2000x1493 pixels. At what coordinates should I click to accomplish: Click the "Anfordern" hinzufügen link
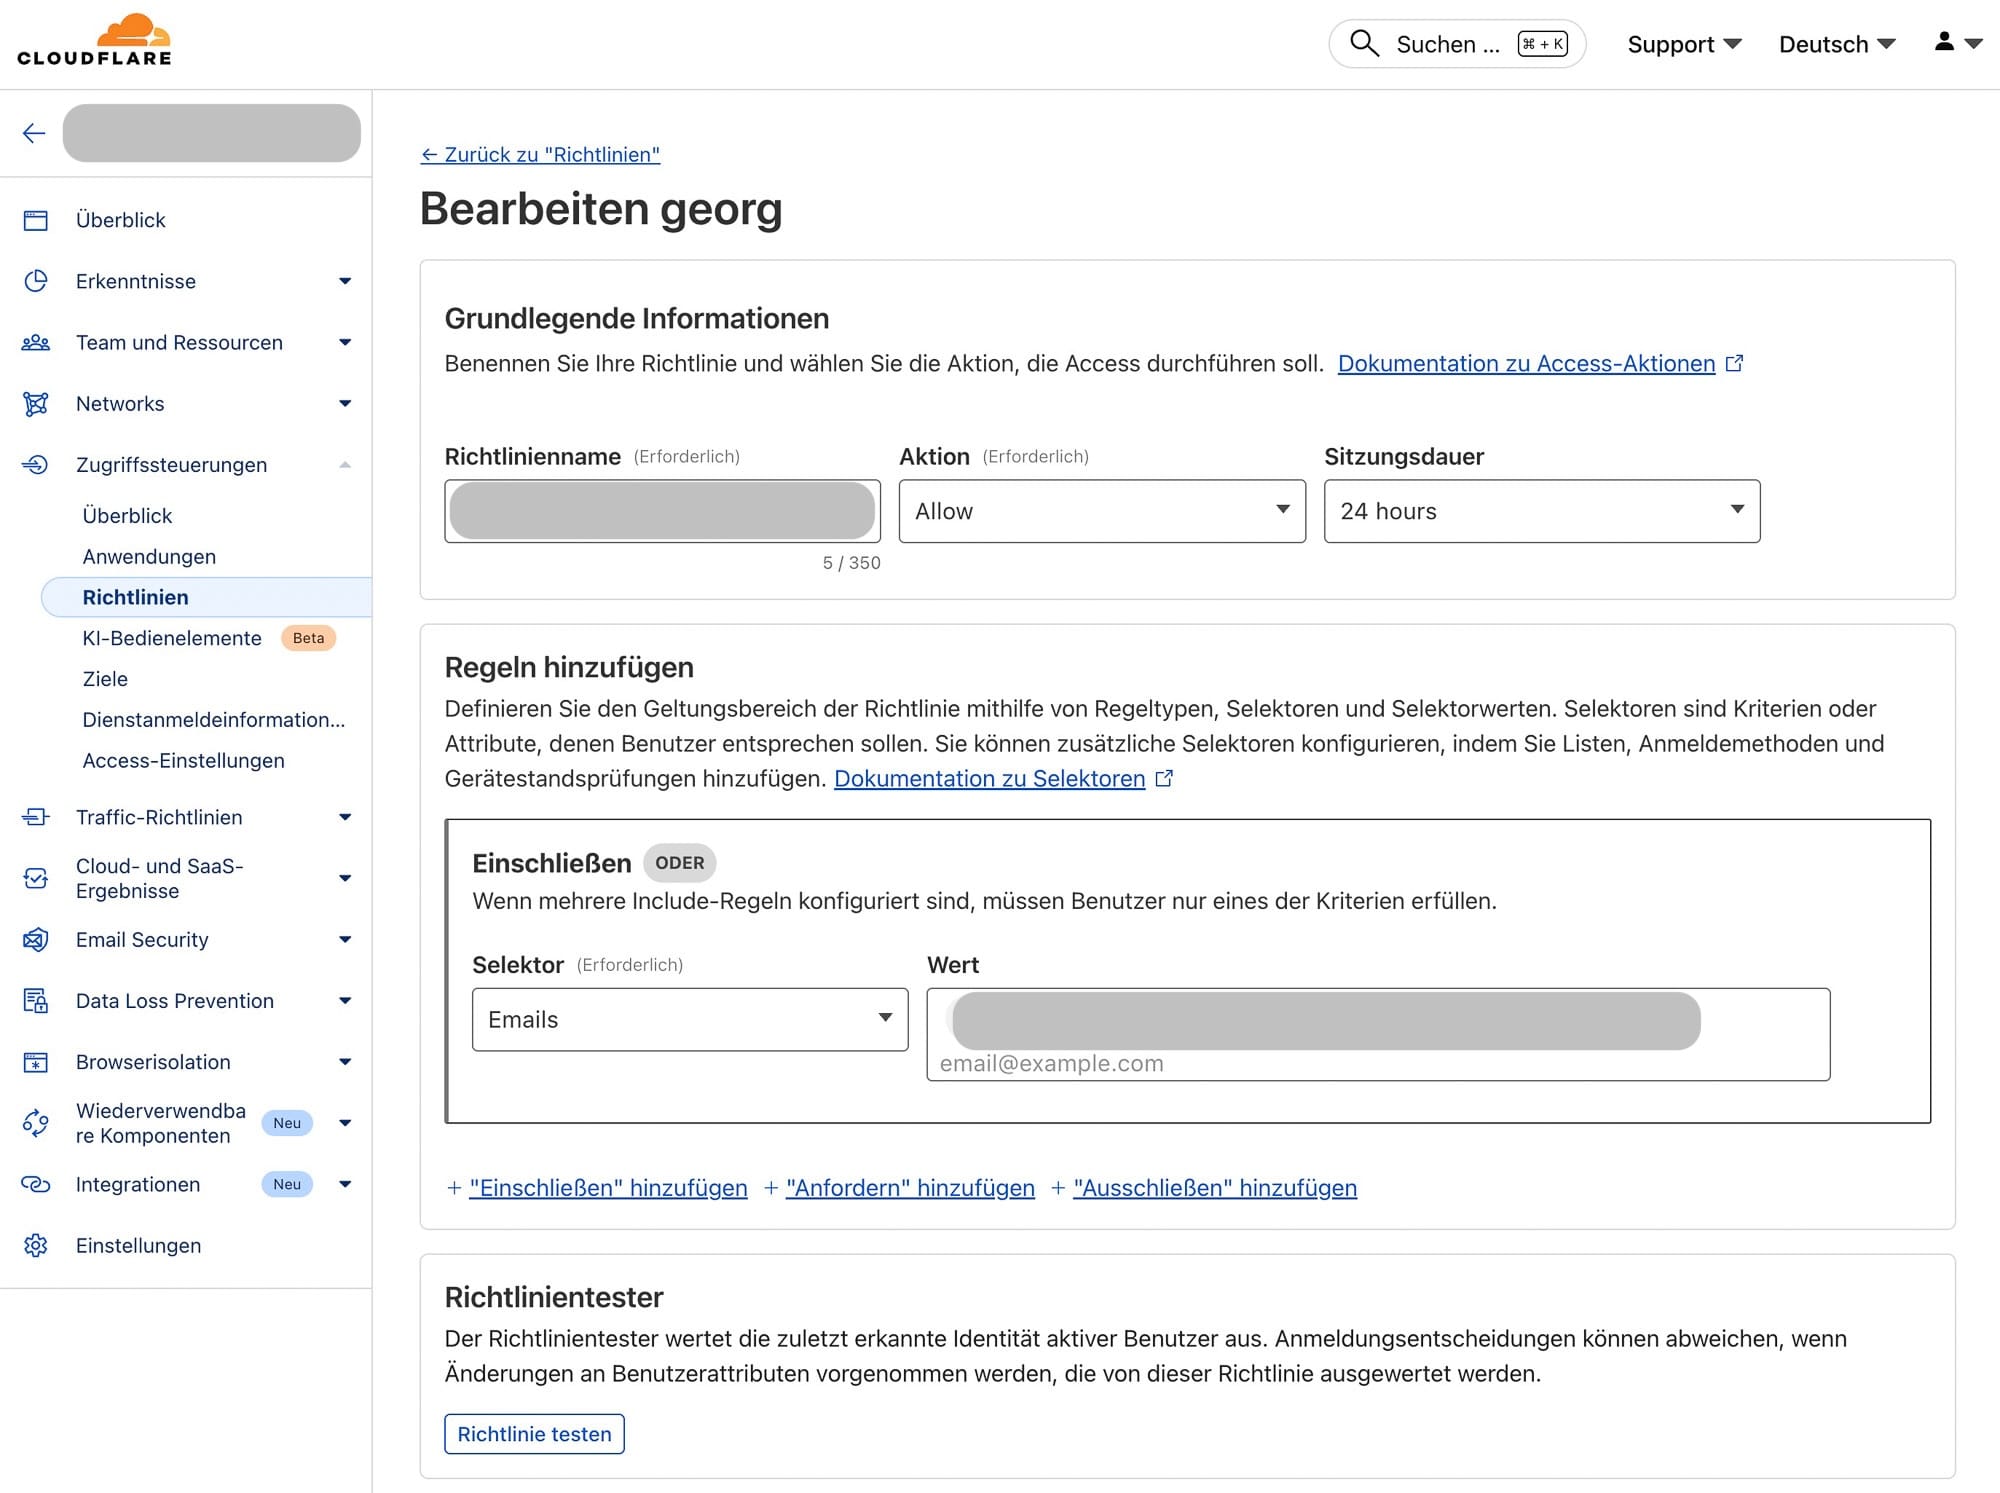909,1188
